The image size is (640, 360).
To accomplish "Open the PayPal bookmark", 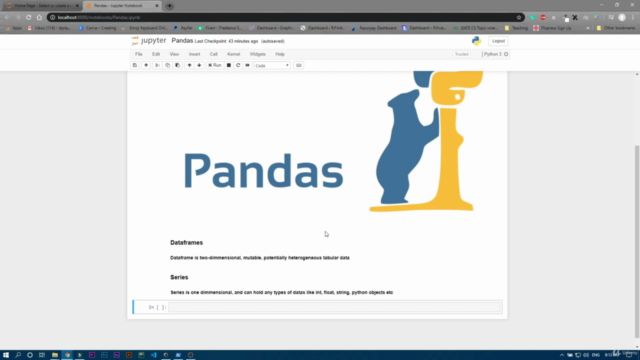I will pyautogui.click(x=182, y=28).
